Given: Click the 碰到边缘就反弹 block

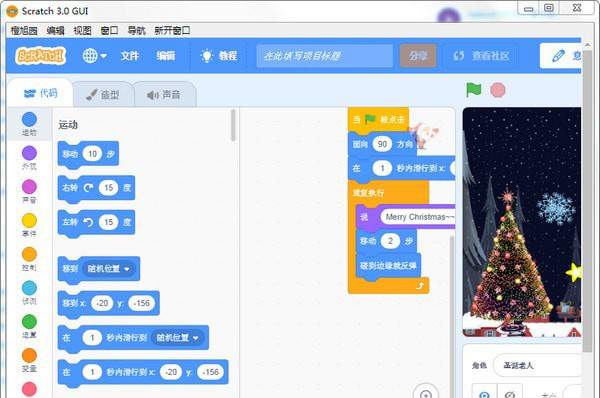Looking at the screenshot, I should point(388,266).
